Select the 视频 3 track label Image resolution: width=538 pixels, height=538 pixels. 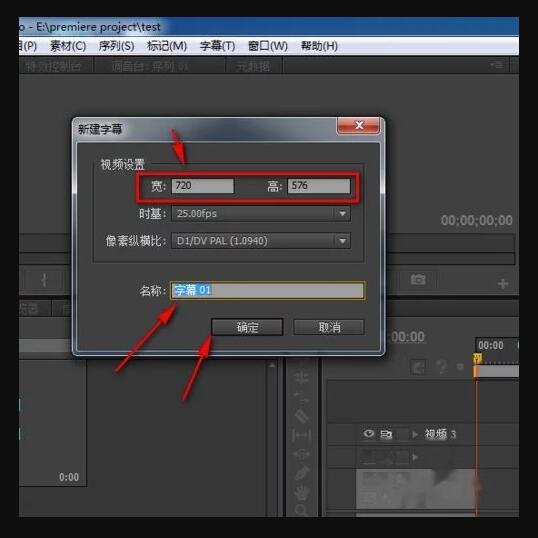tap(440, 434)
